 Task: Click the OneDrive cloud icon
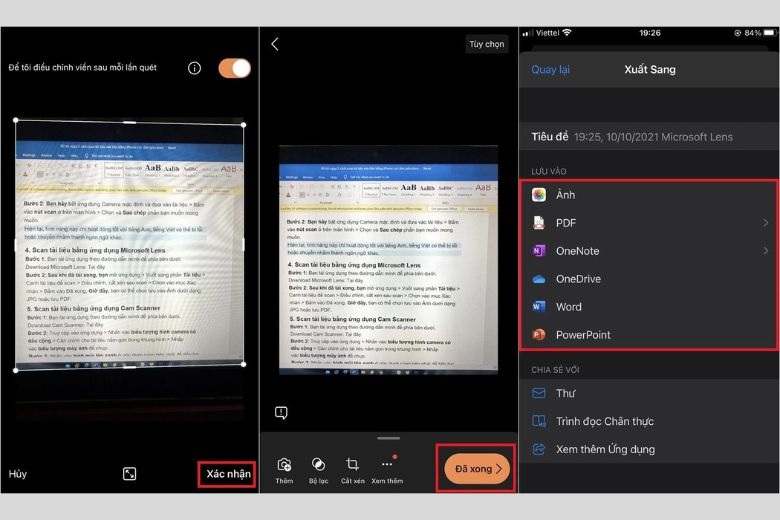[539, 279]
